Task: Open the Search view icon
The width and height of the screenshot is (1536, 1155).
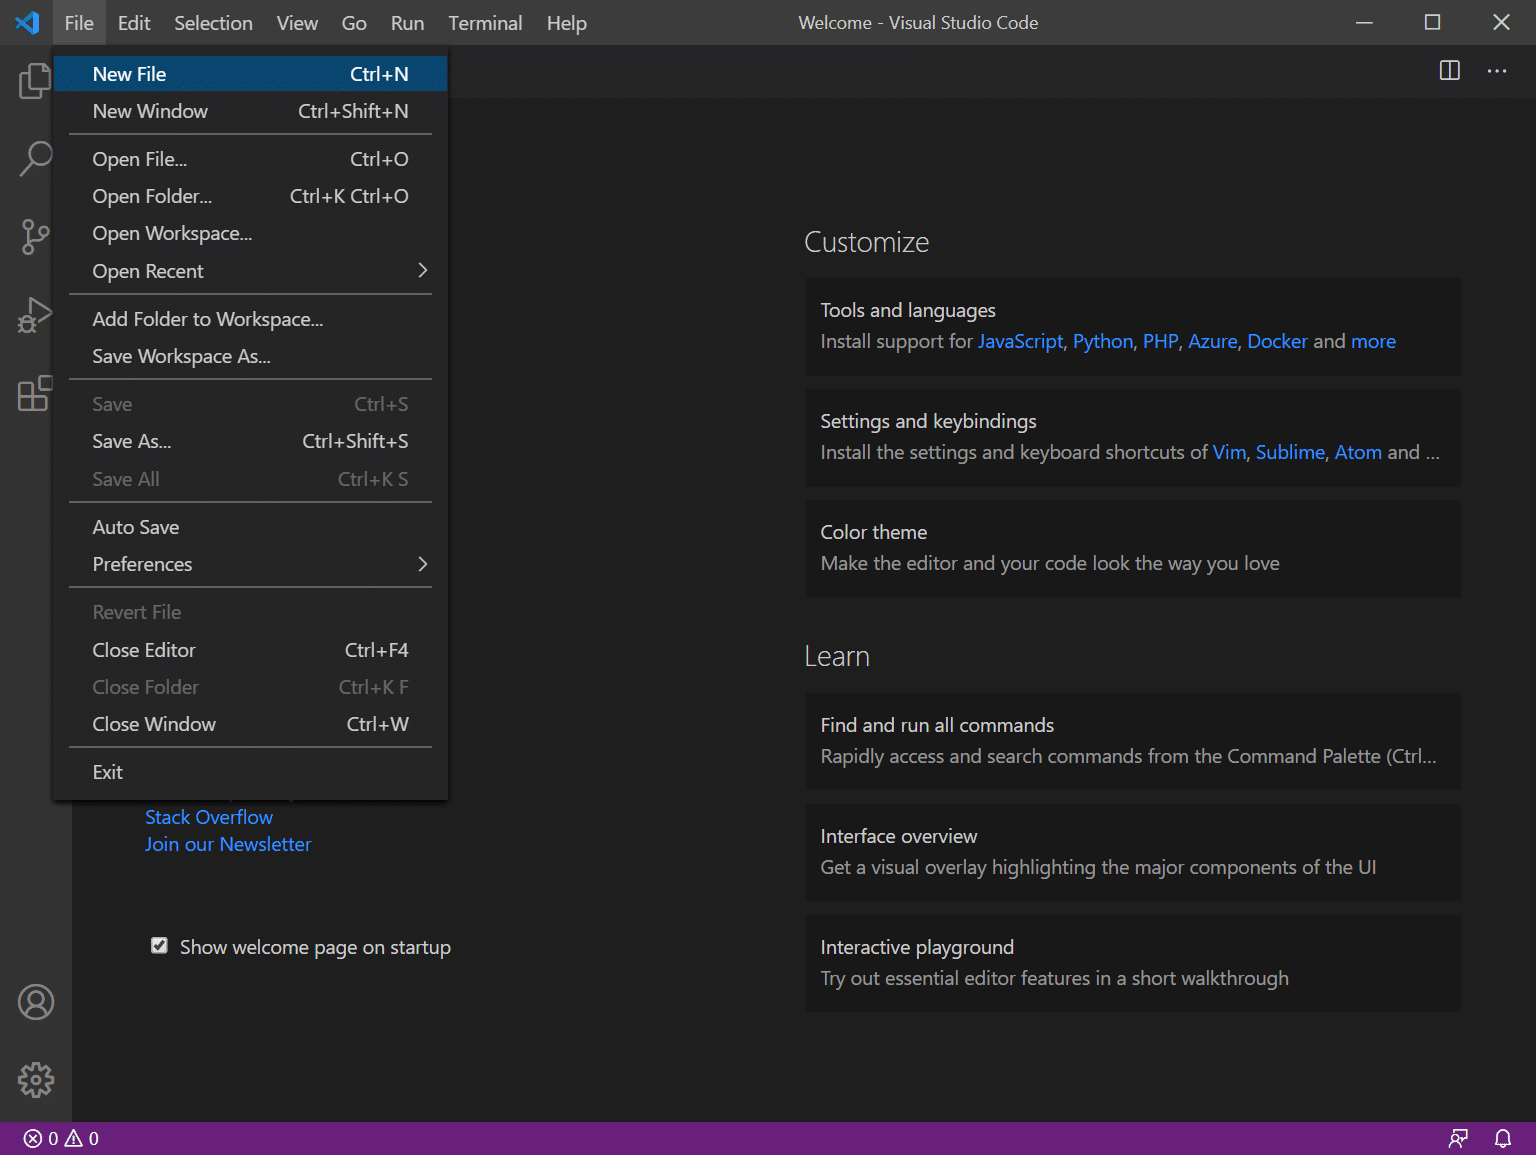Action: (35, 158)
